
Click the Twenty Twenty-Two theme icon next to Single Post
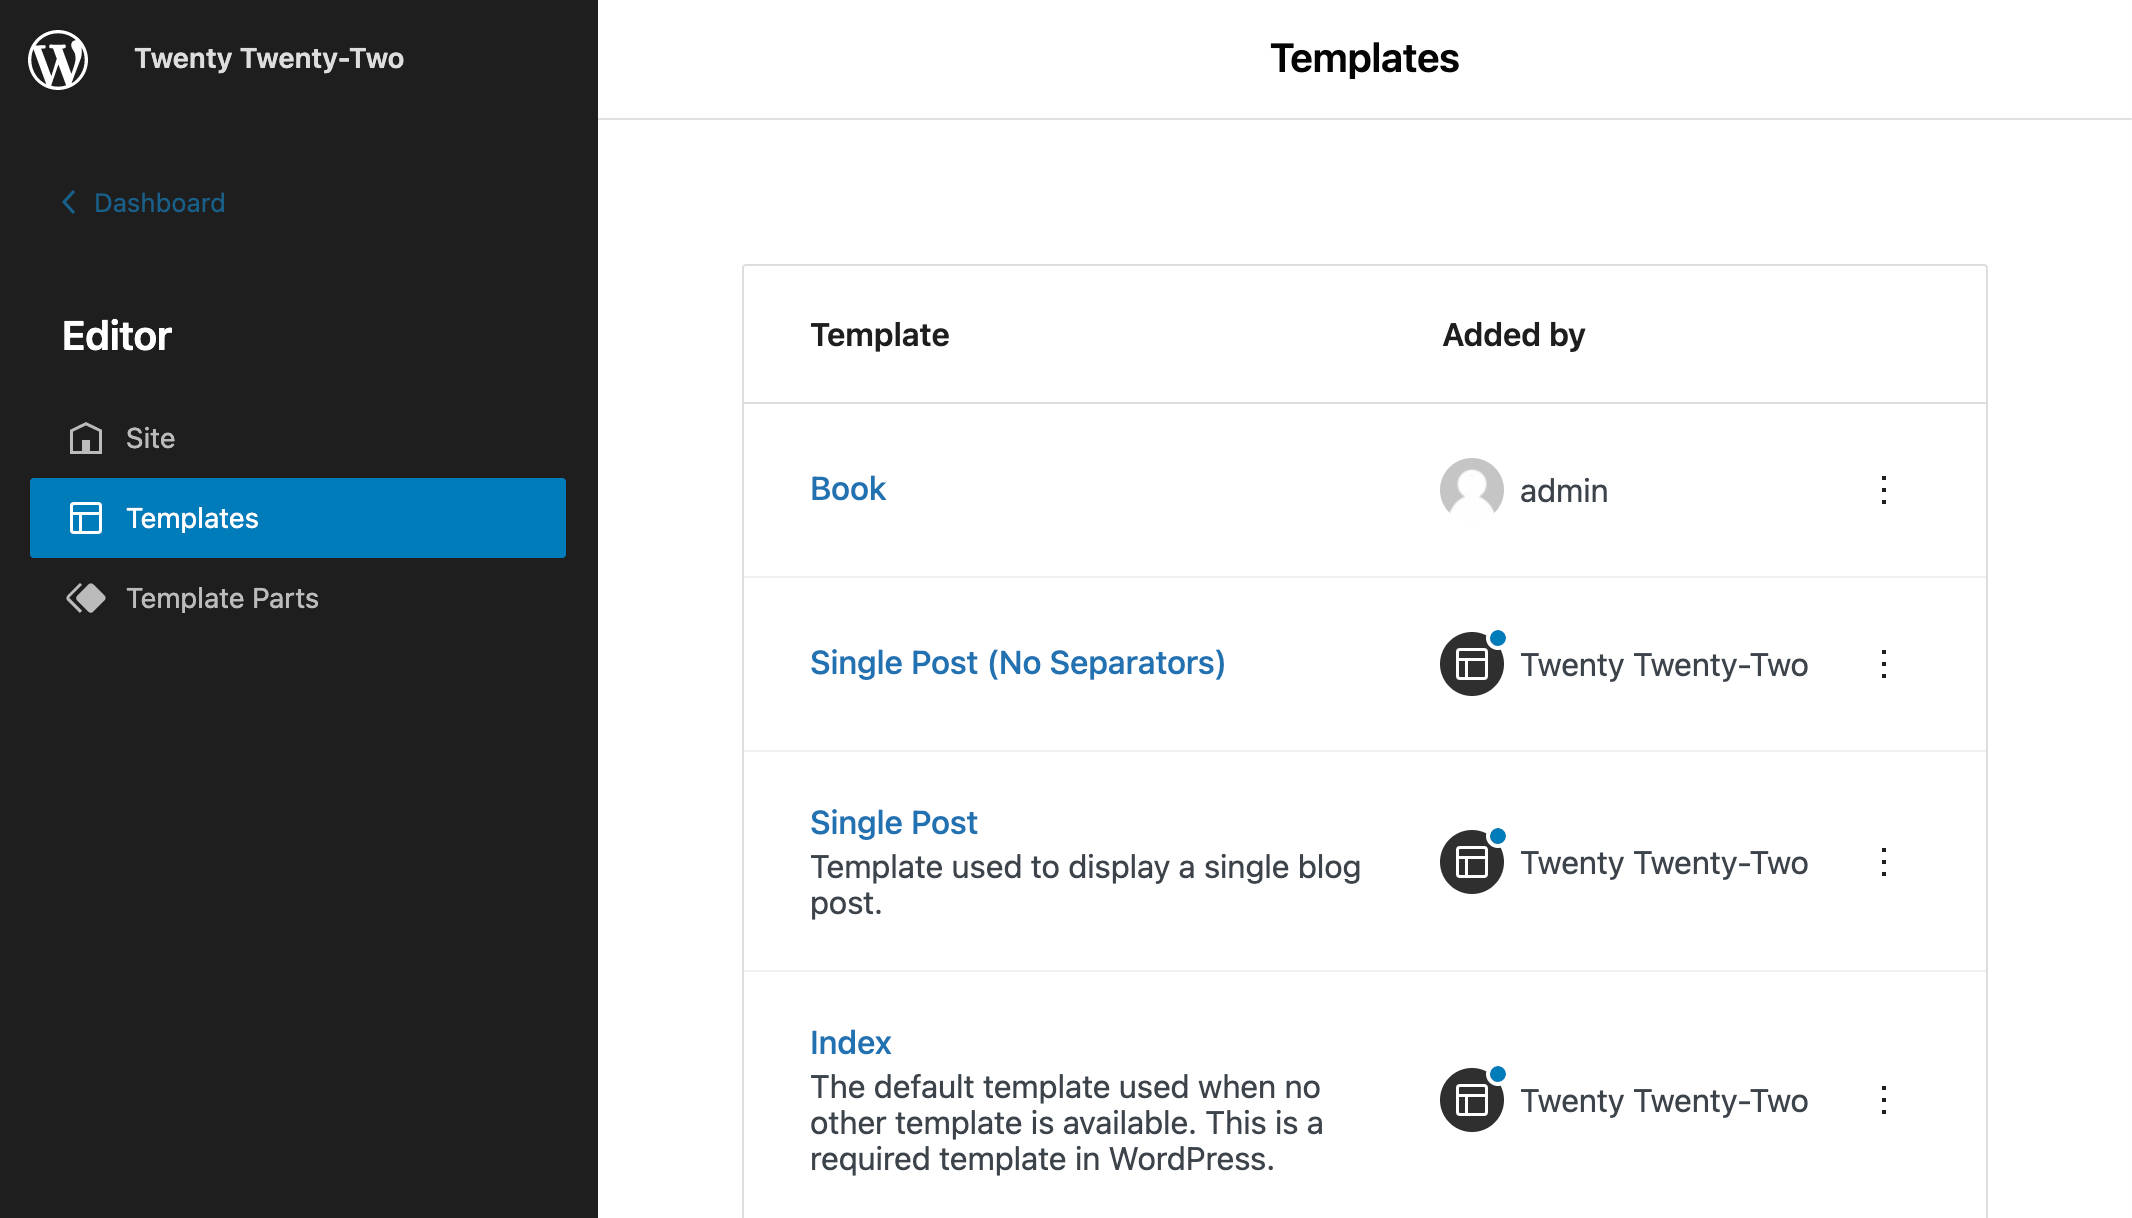click(1472, 862)
